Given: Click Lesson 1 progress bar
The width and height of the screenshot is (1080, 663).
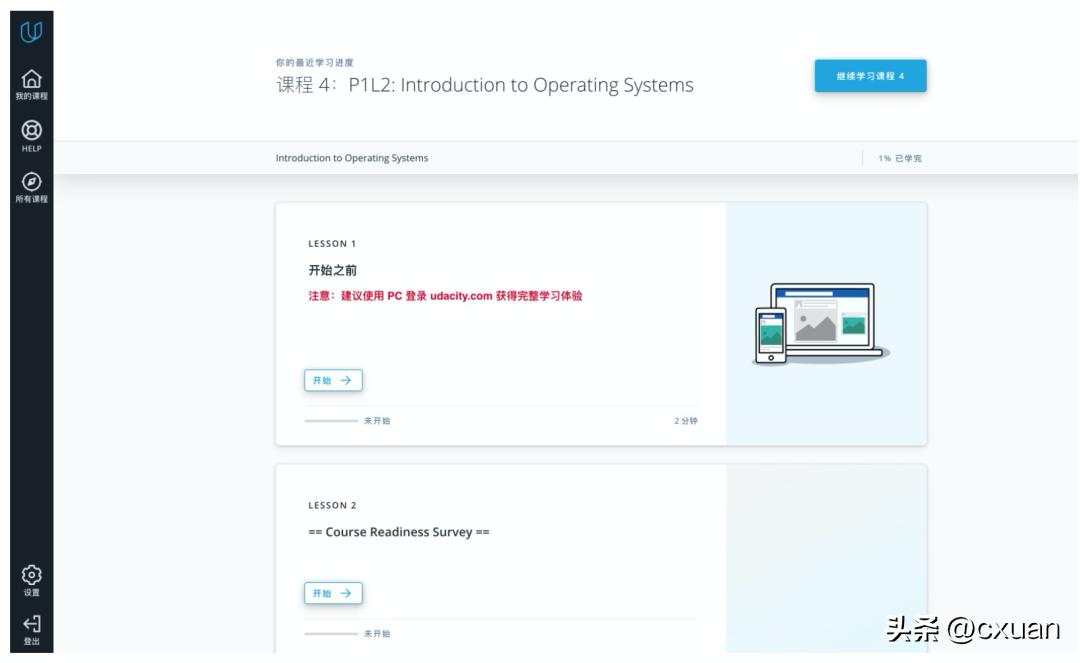Looking at the screenshot, I should [x=331, y=421].
